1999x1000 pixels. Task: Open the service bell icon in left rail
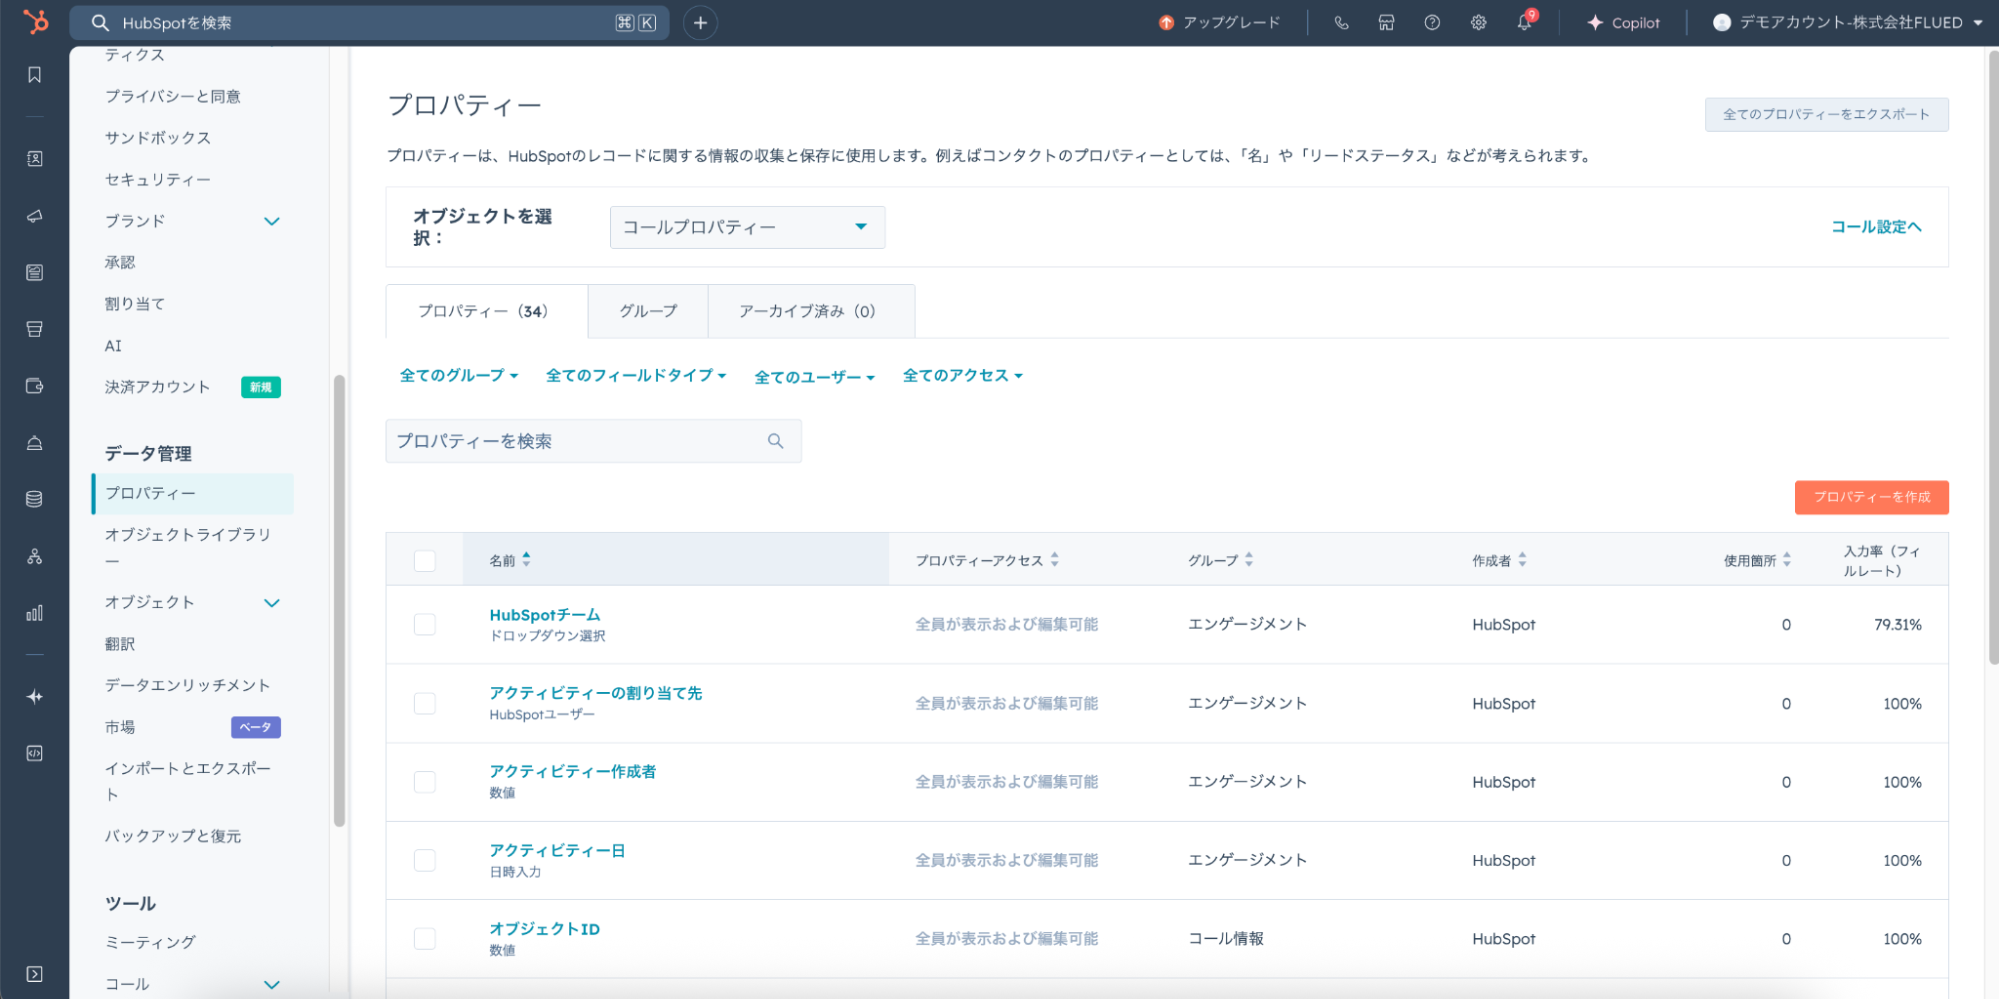(x=35, y=443)
